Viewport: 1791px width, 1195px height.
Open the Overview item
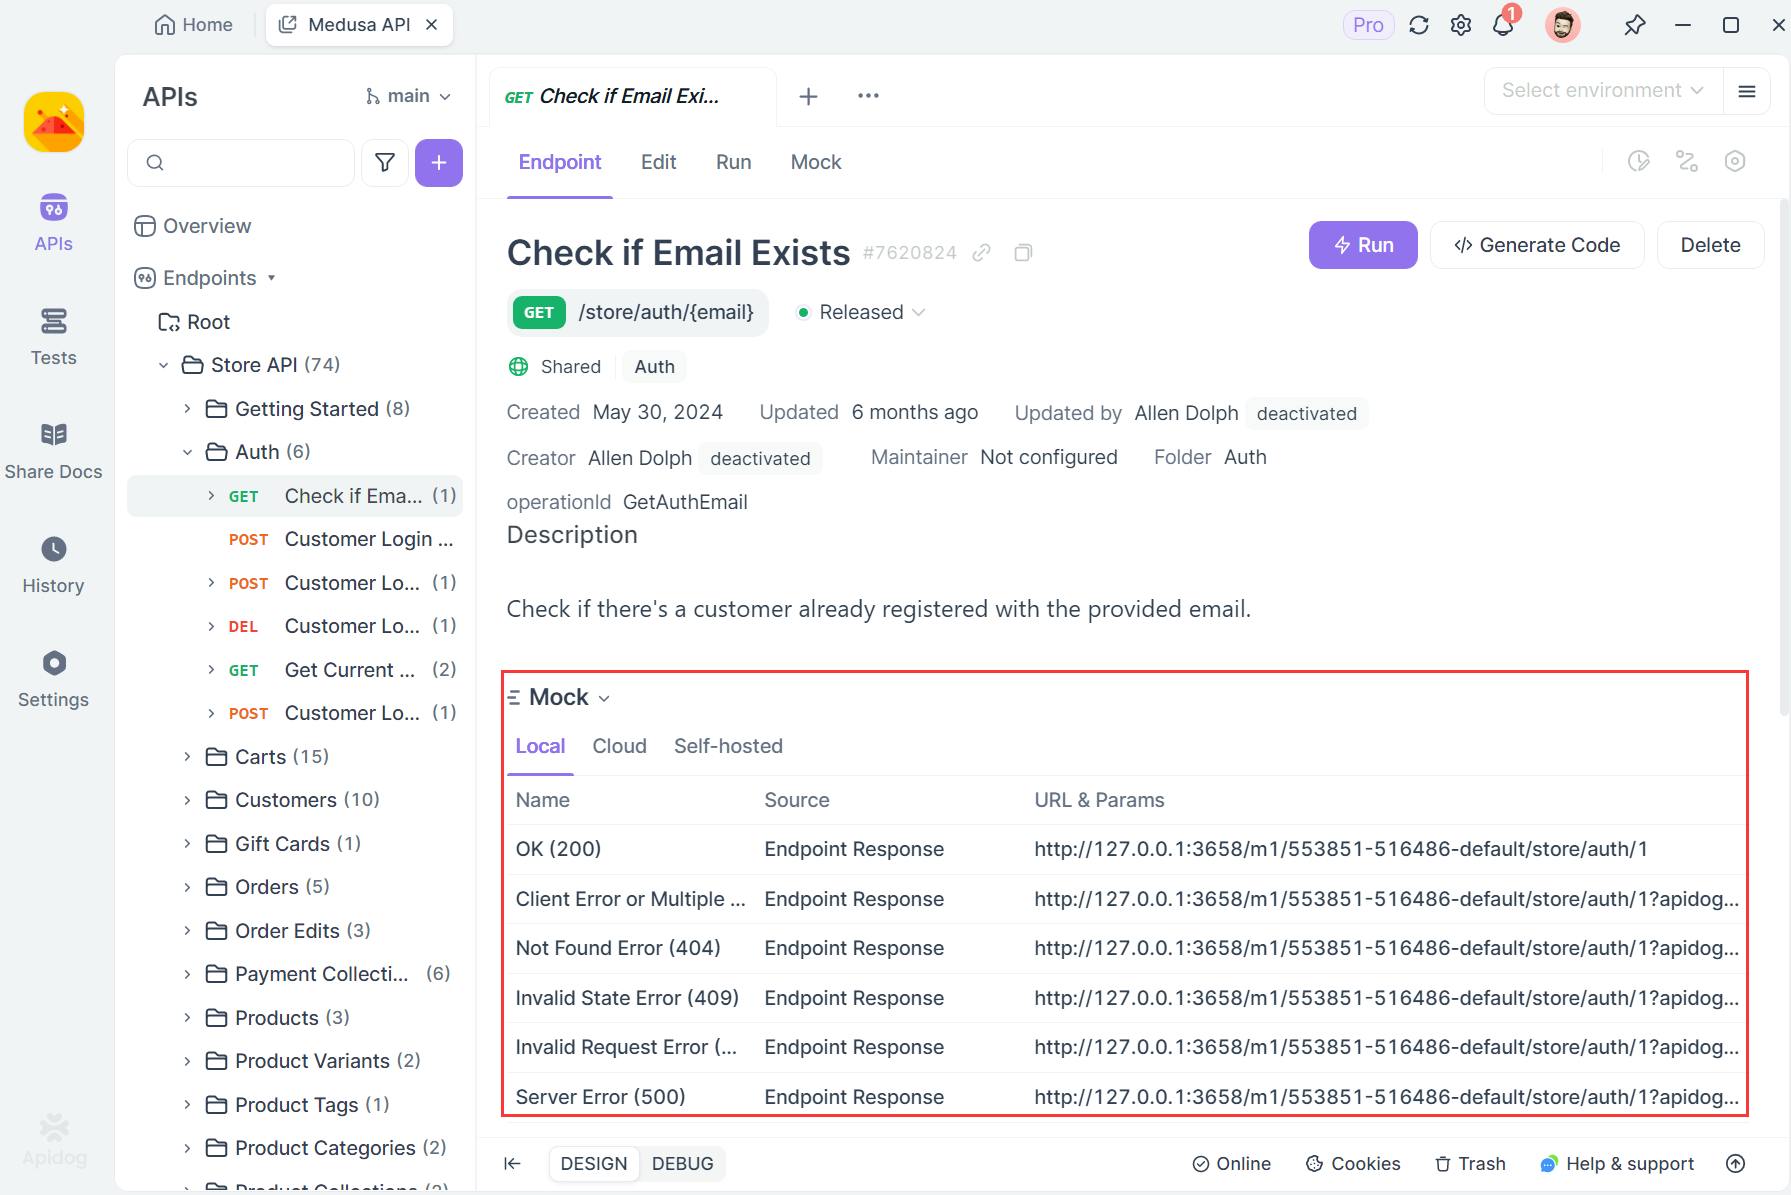pyautogui.click(x=193, y=227)
